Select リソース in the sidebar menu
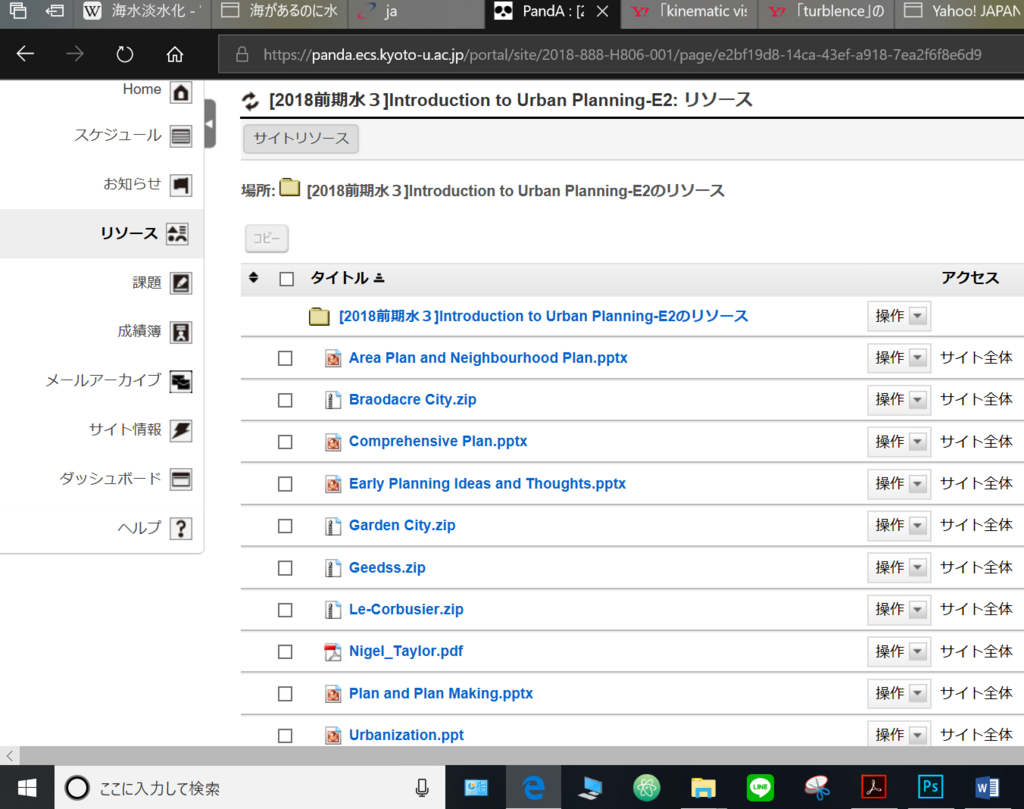 (101, 234)
